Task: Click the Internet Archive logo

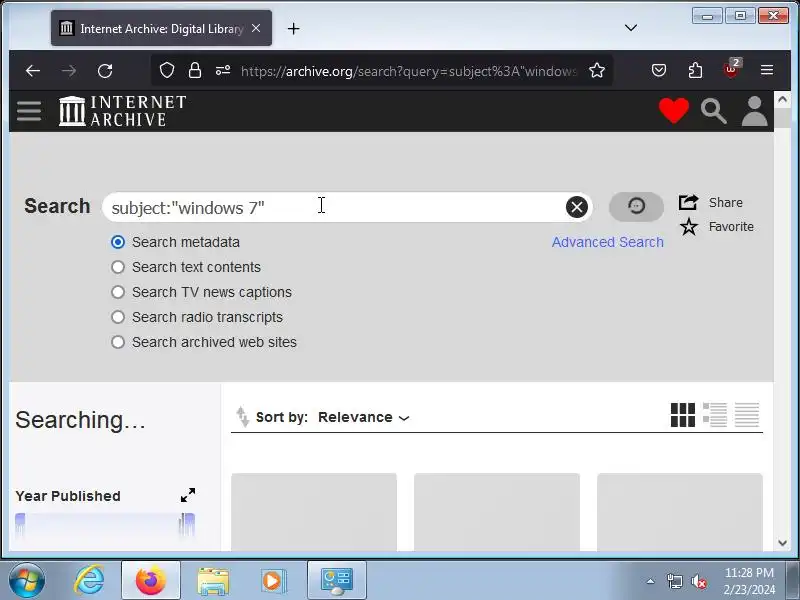Action: point(122,111)
